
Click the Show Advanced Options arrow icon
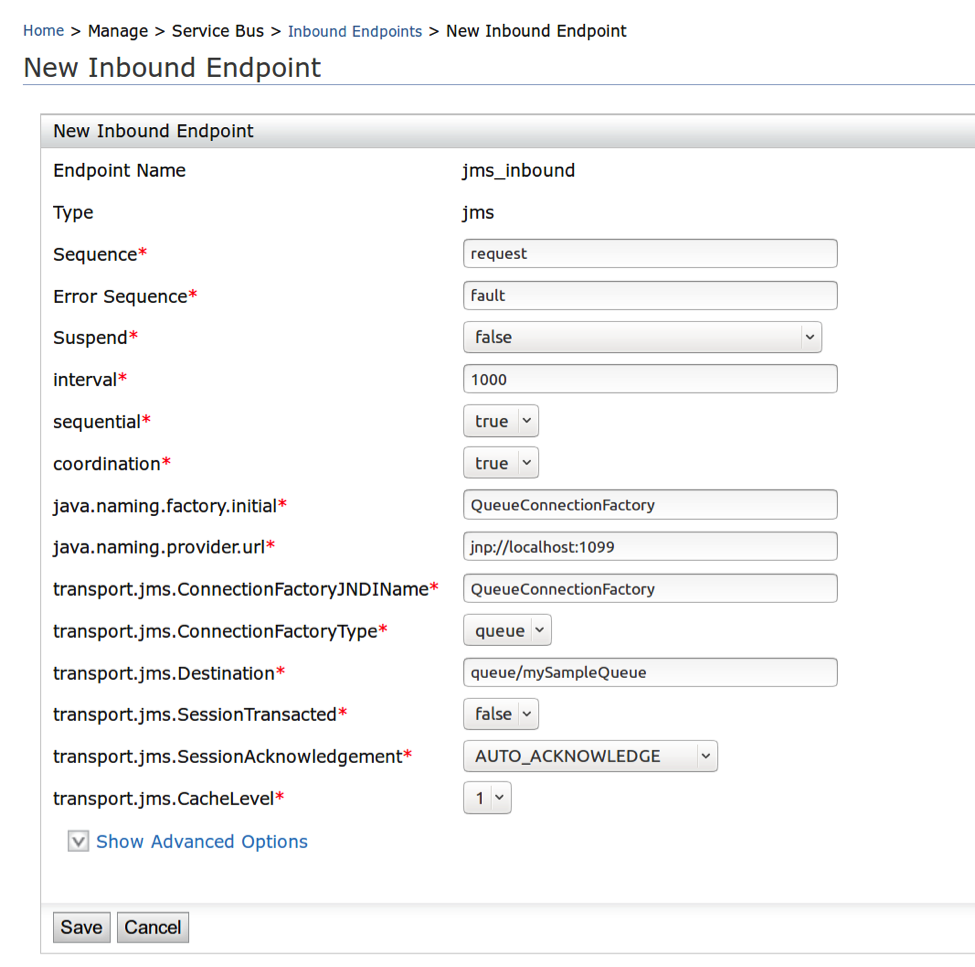tap(78, 842)
